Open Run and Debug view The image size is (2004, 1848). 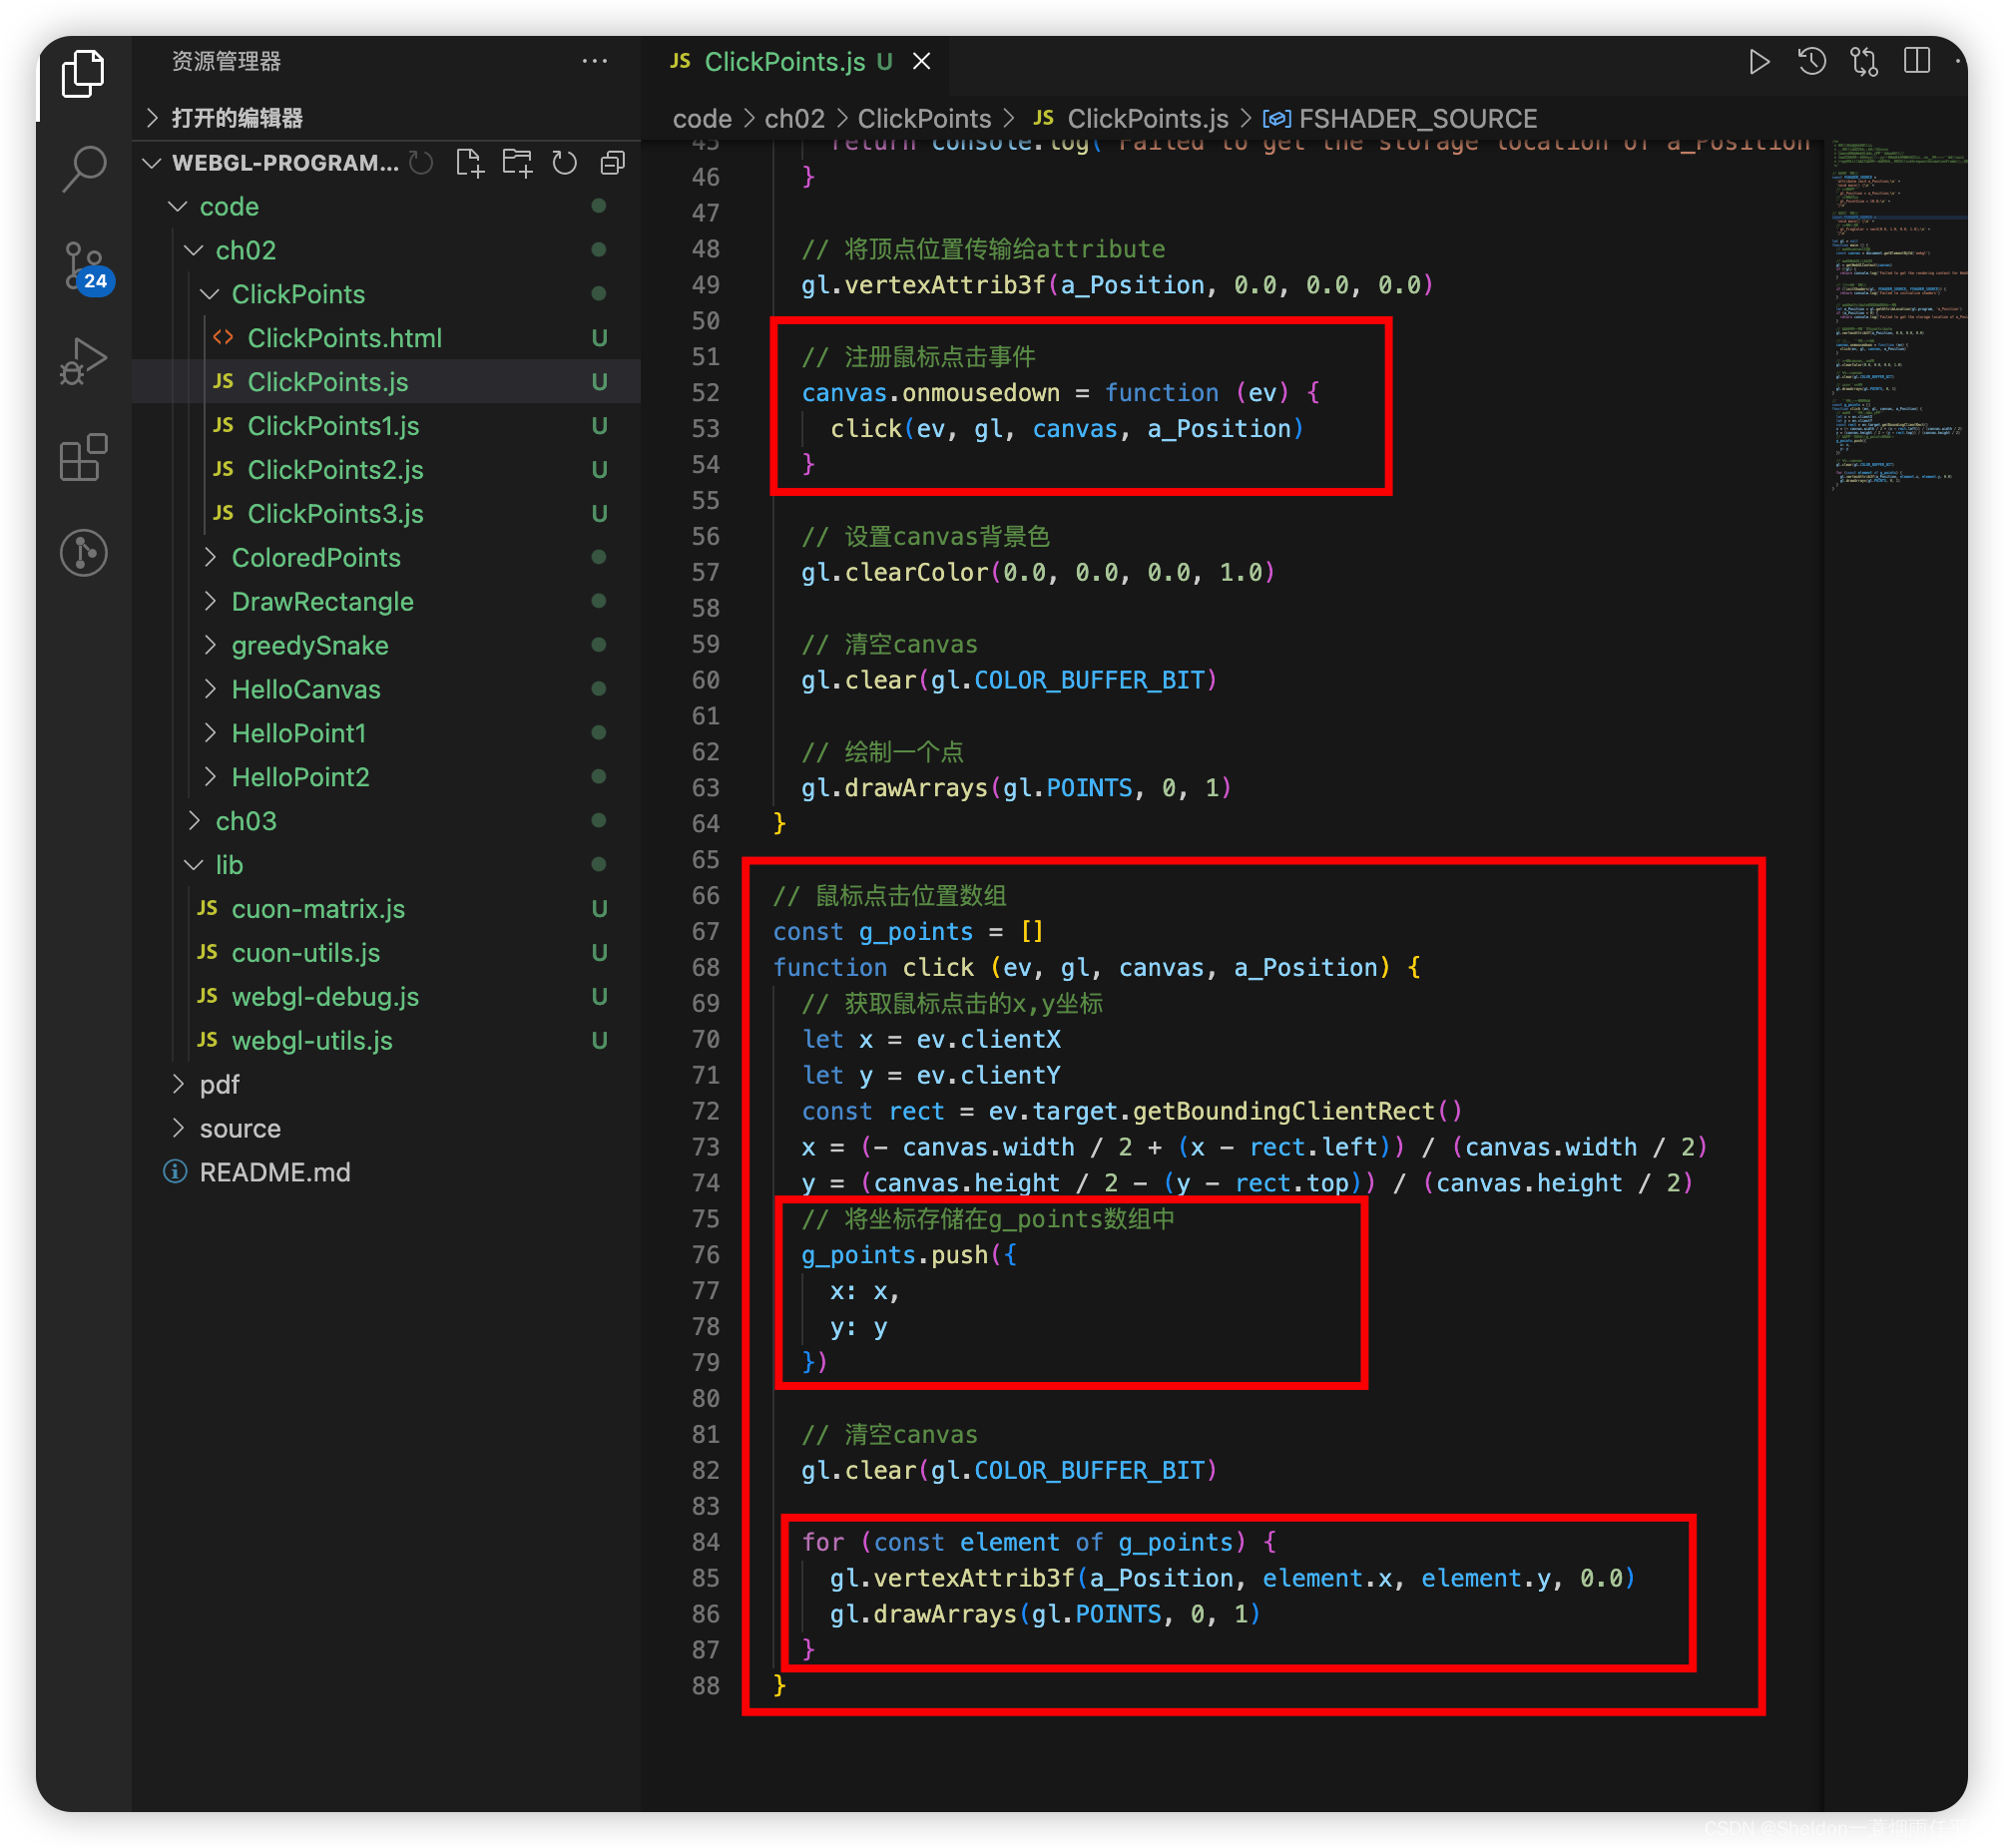point(84,361)
